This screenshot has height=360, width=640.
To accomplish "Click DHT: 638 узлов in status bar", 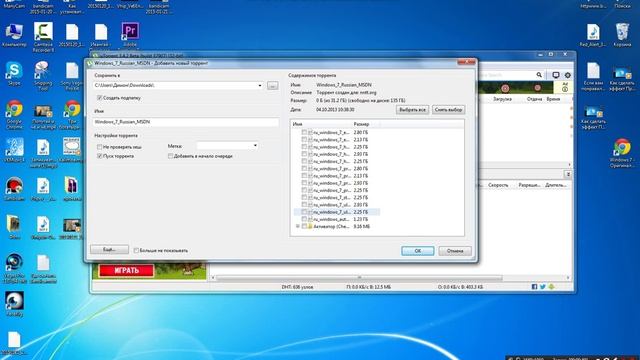I will tap(297, 287).
